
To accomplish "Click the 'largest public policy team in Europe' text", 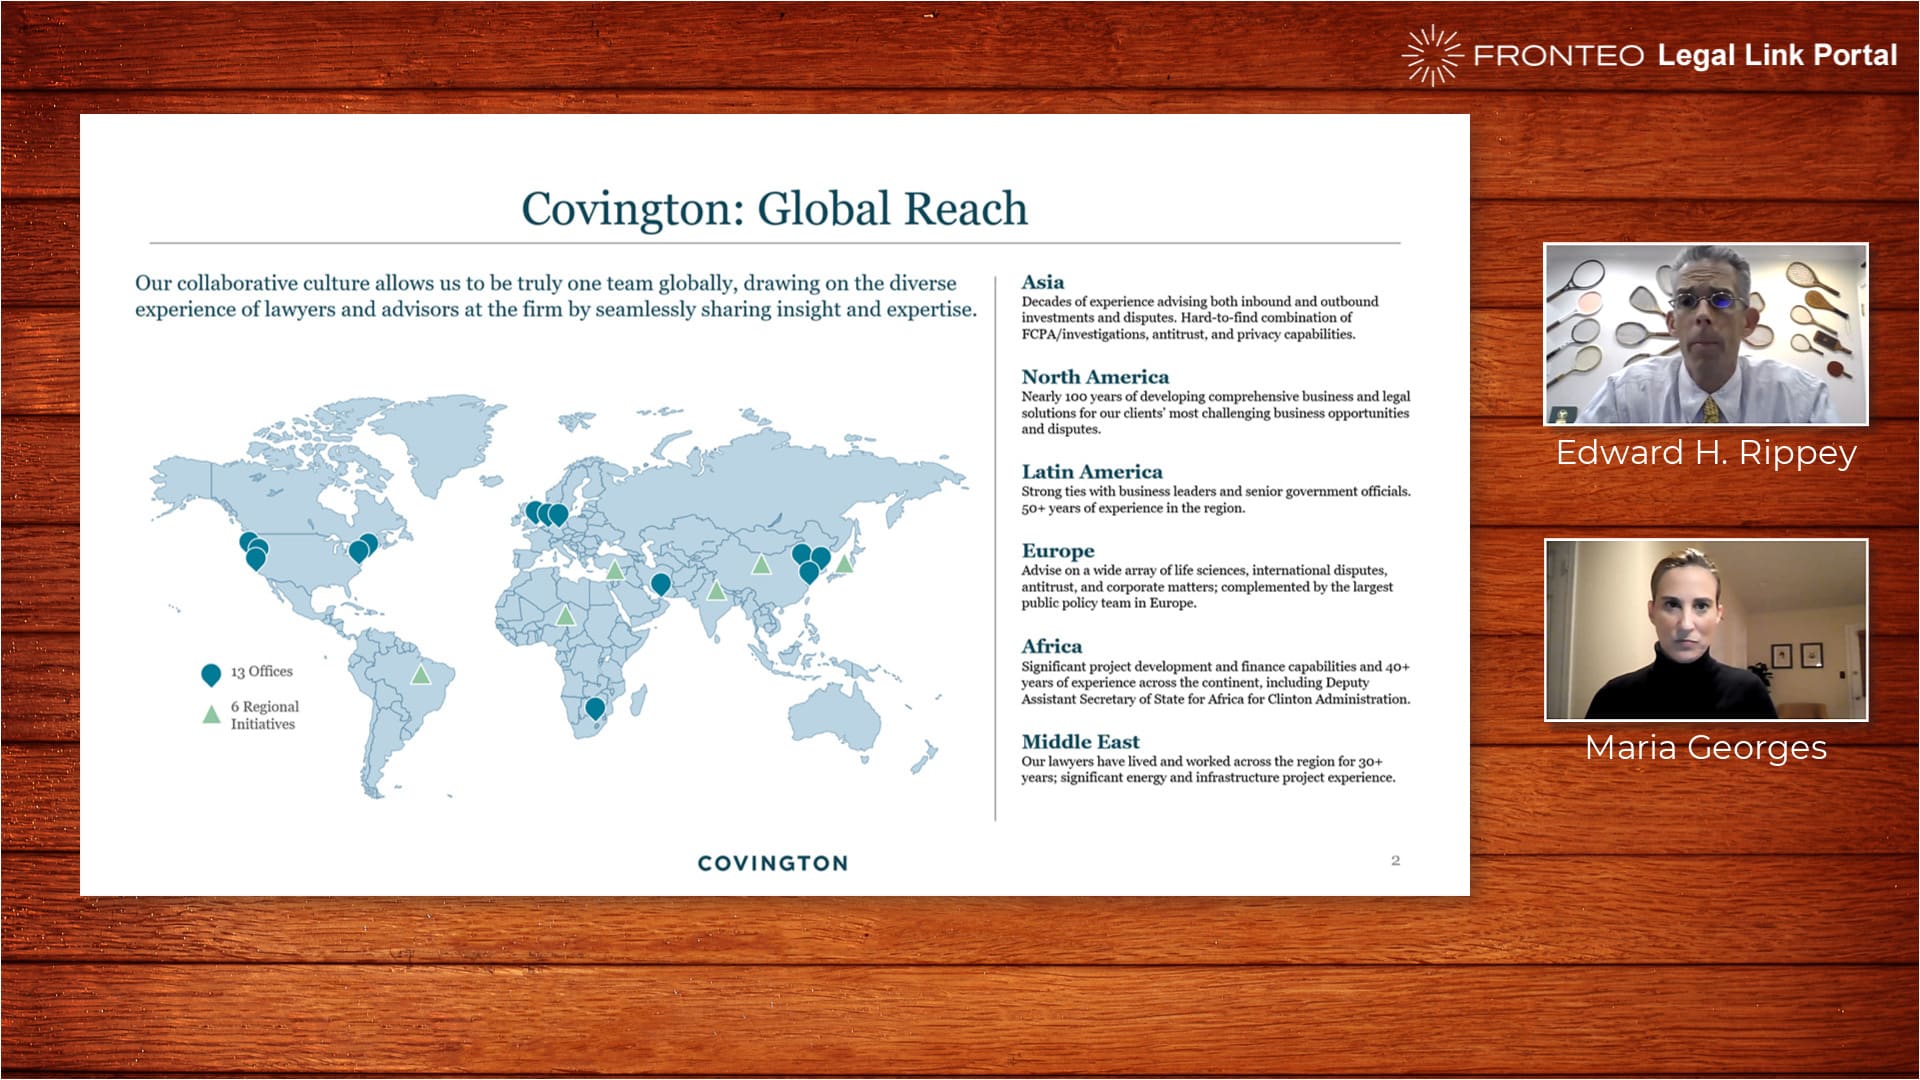I will (1207, 595).
